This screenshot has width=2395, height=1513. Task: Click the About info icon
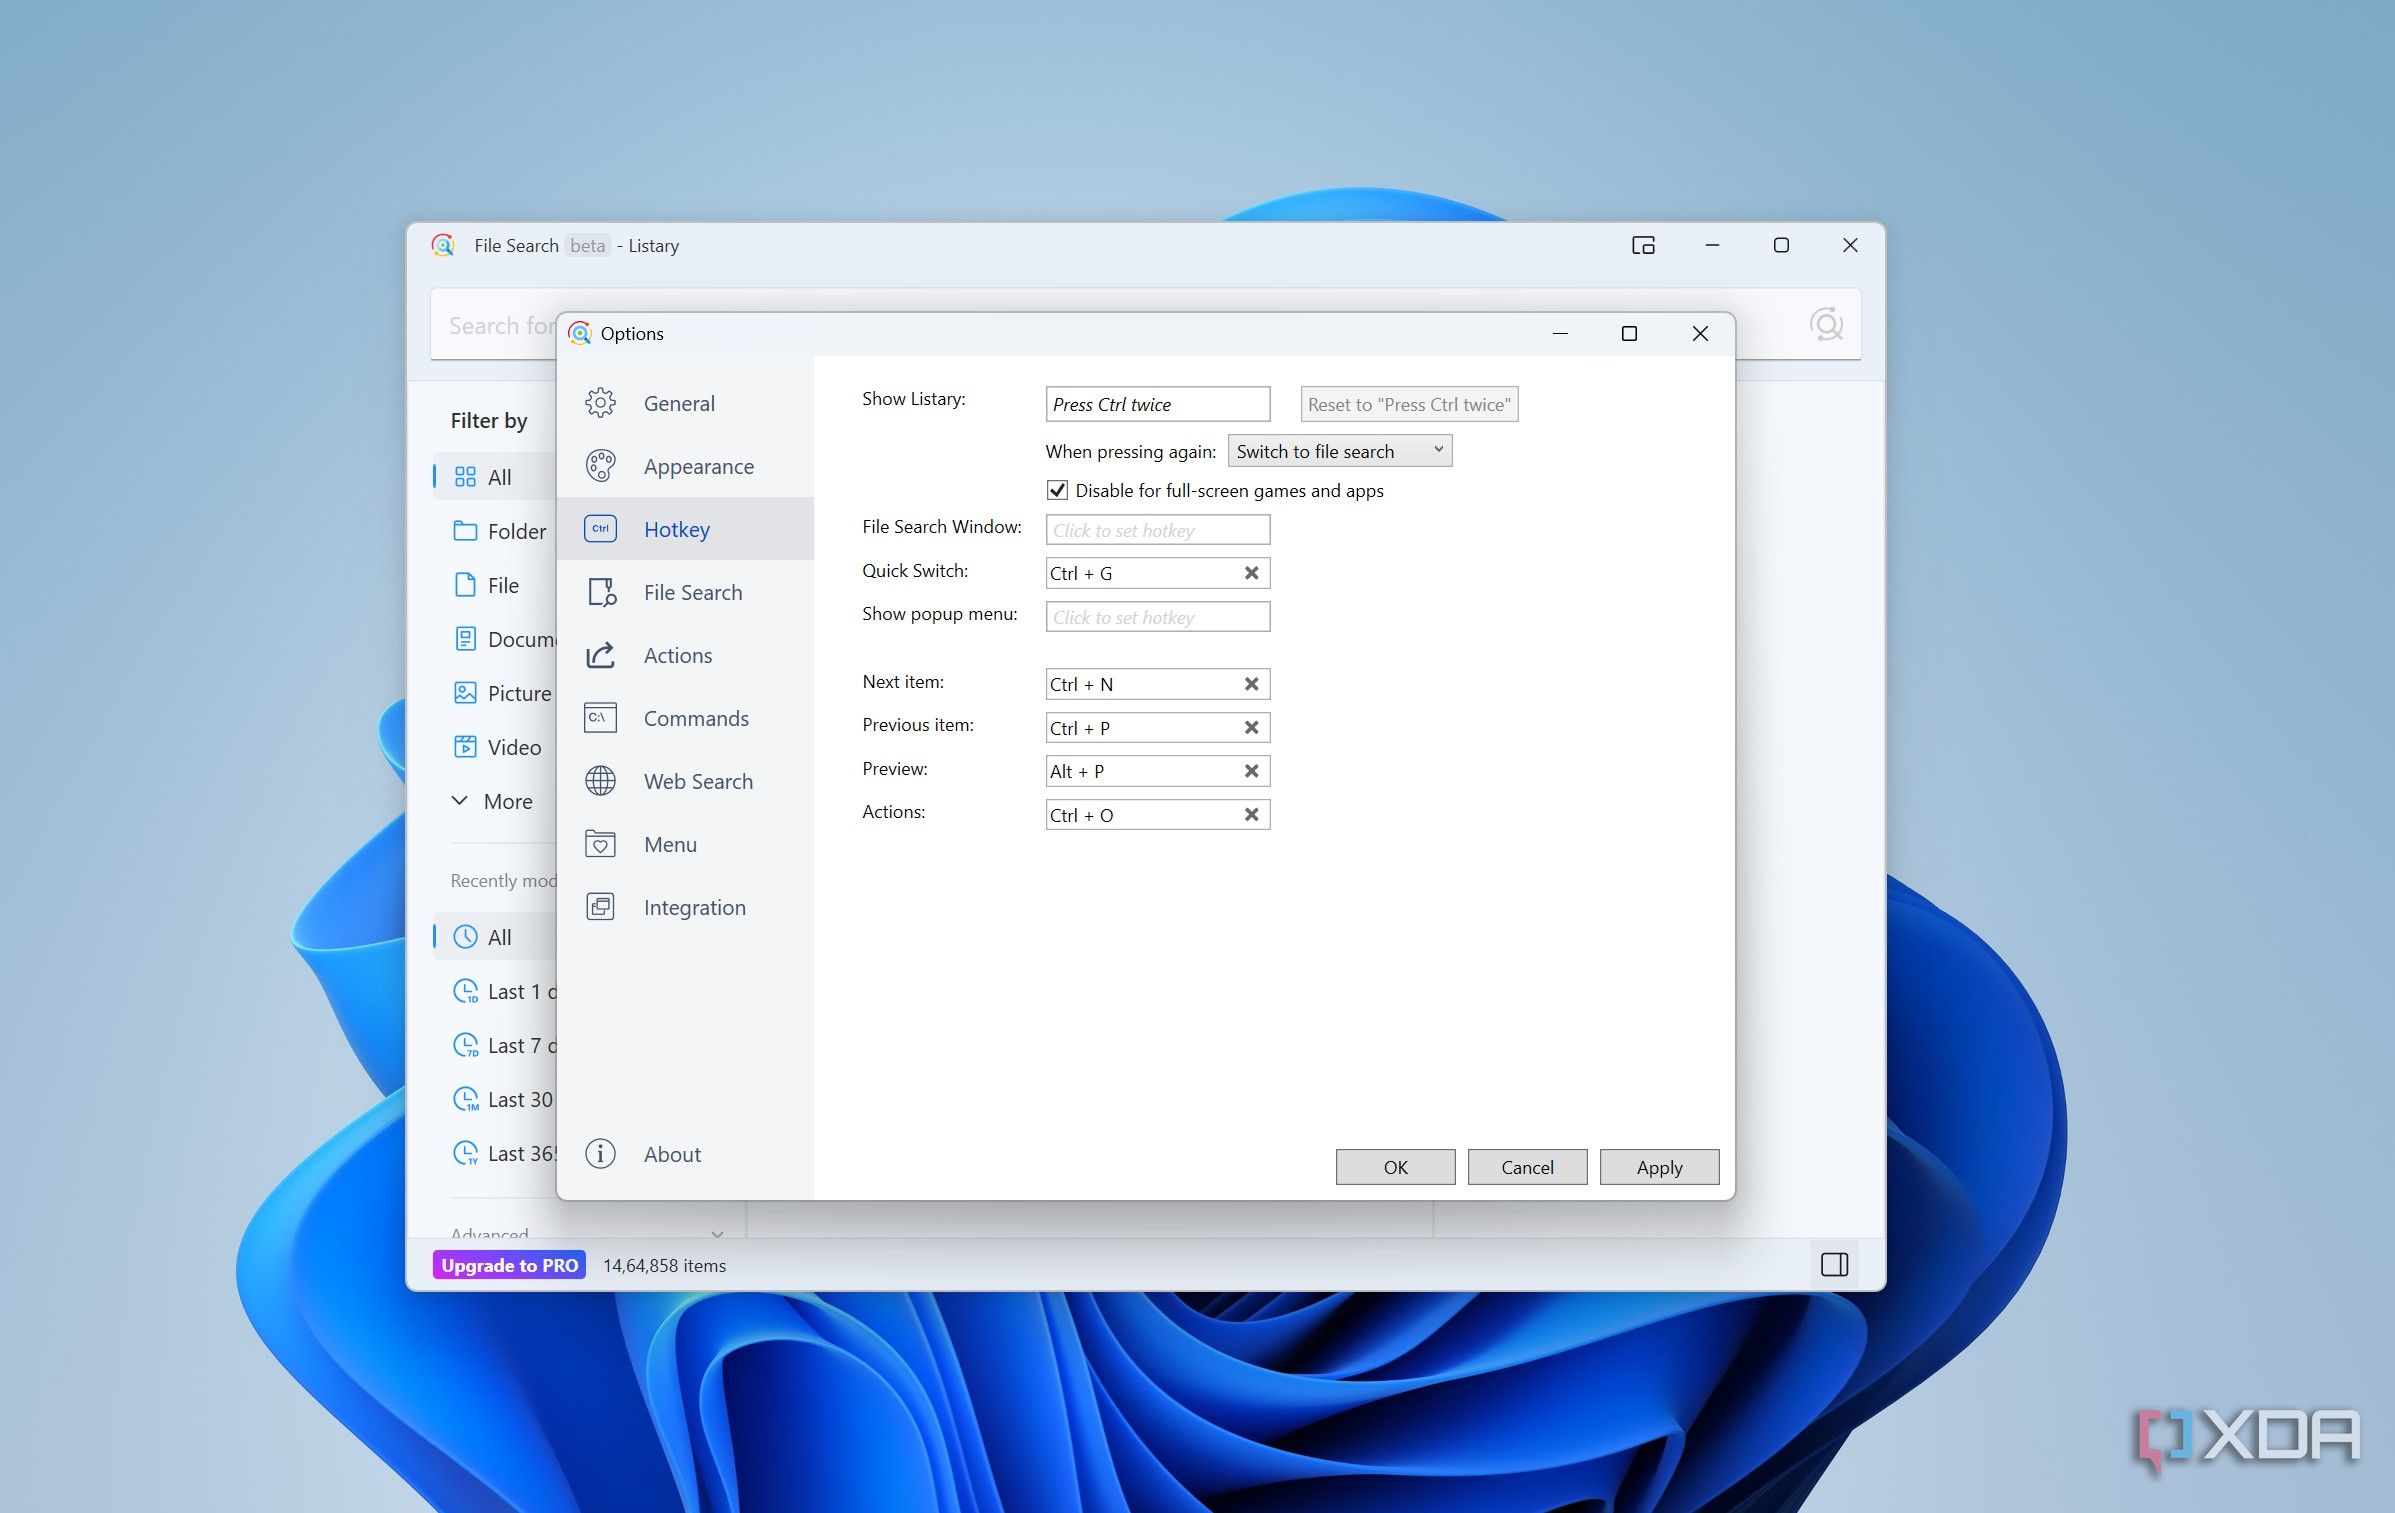[600, 1154]
